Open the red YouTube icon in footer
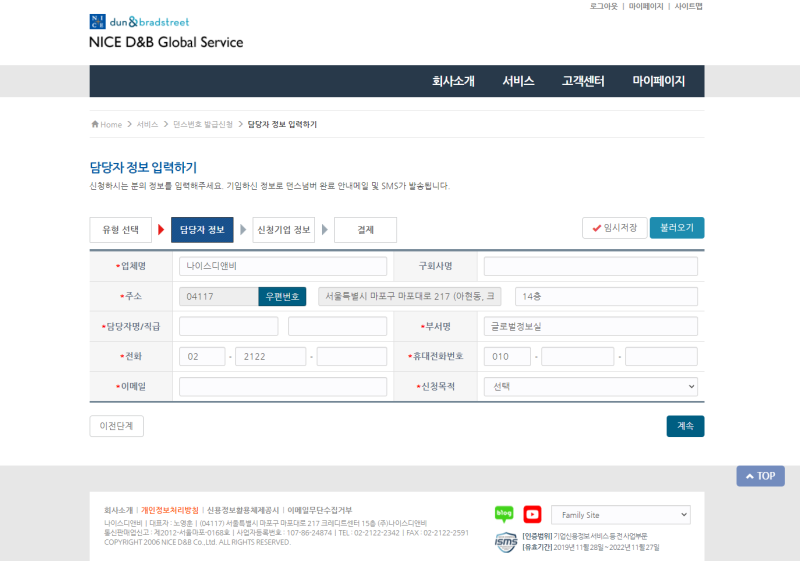 (x=532, y=515)
